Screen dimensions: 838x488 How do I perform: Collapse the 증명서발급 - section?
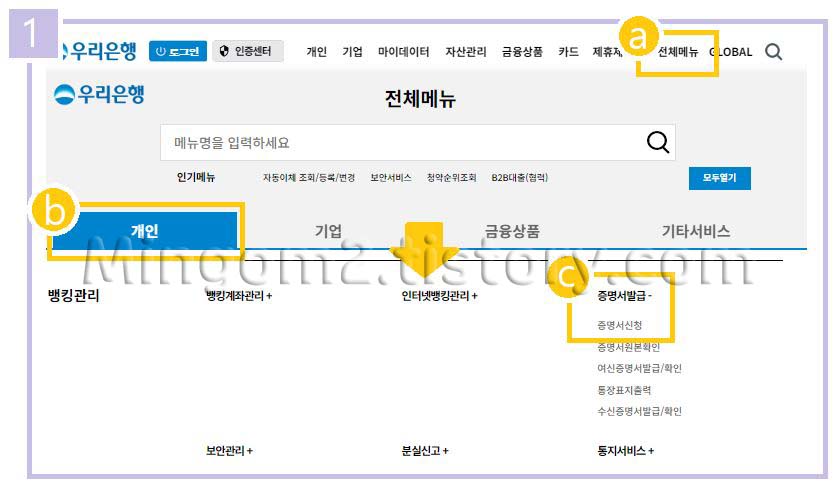click(624, 296)
